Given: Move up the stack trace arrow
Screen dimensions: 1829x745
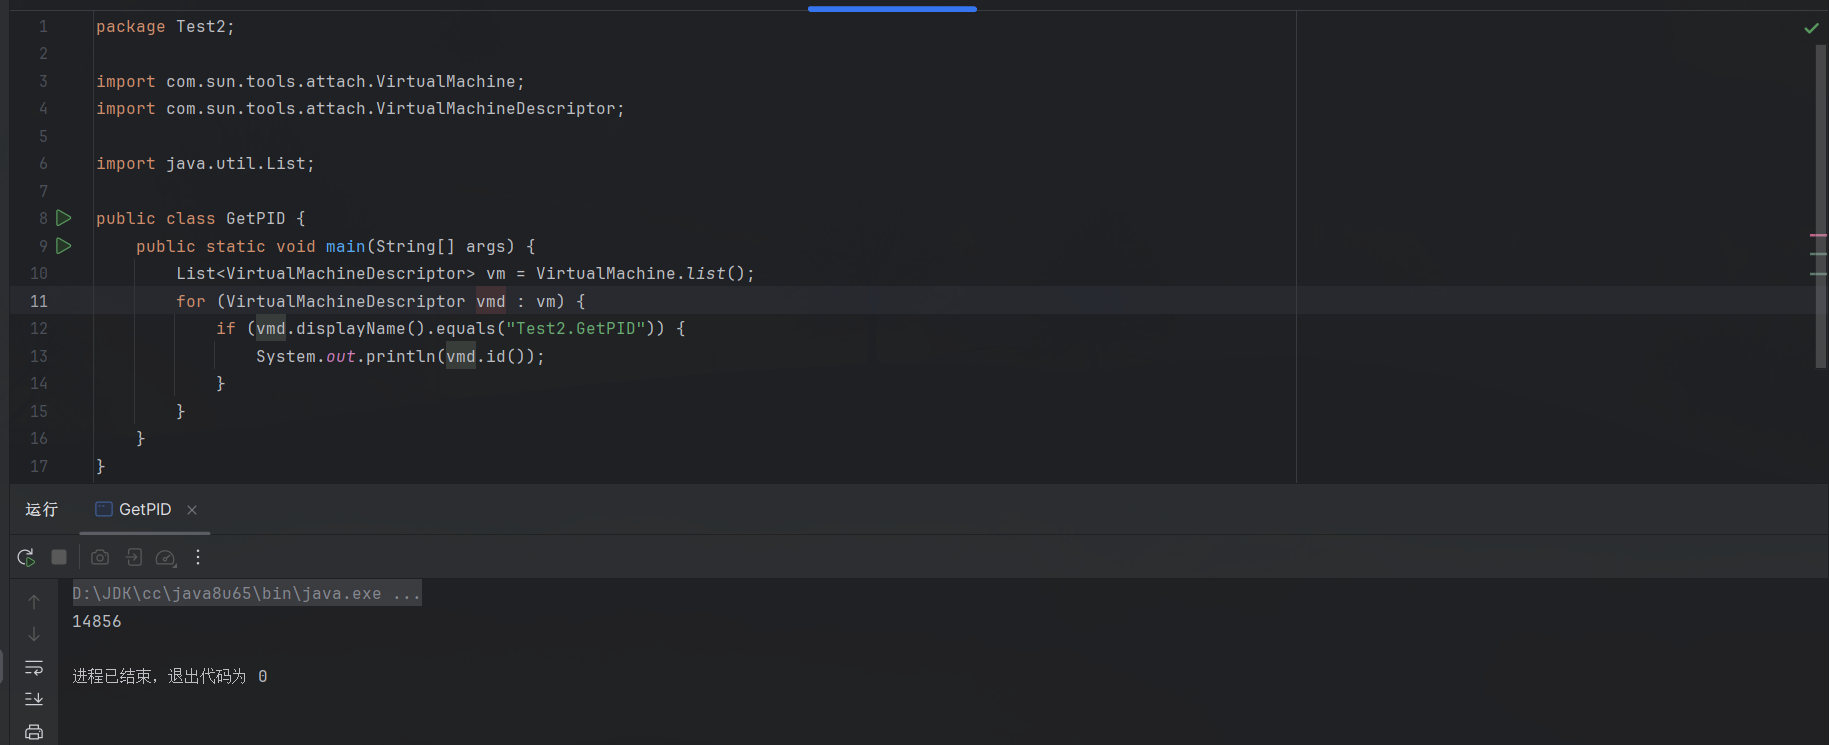Looking at the screenshot, I should (34, 602).
